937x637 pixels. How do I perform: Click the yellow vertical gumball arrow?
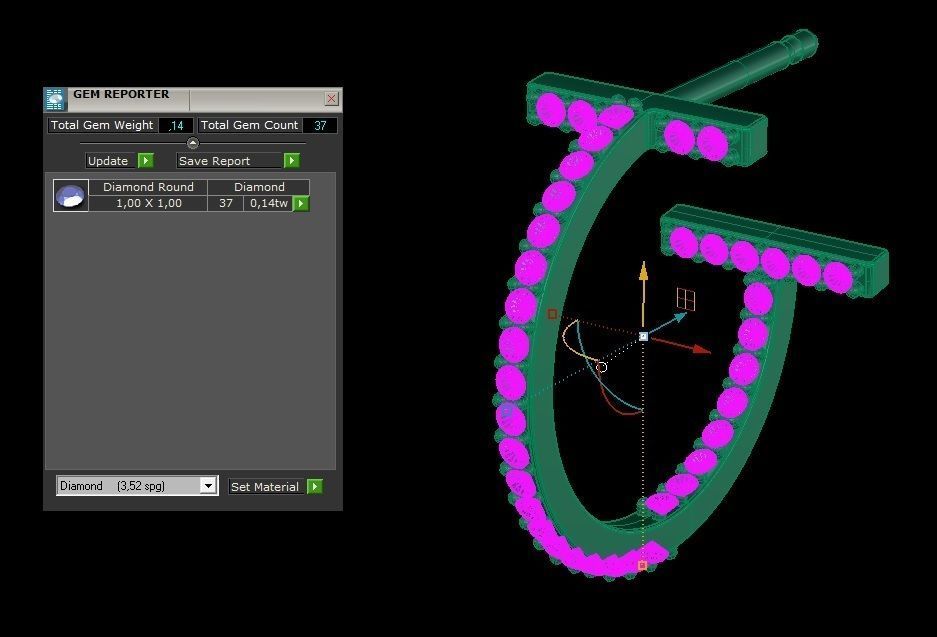coord(643,272)
